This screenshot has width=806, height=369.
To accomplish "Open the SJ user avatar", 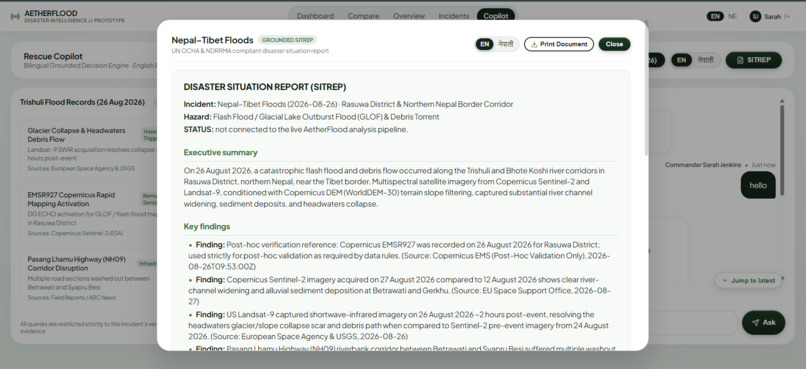I will point(755,16).
